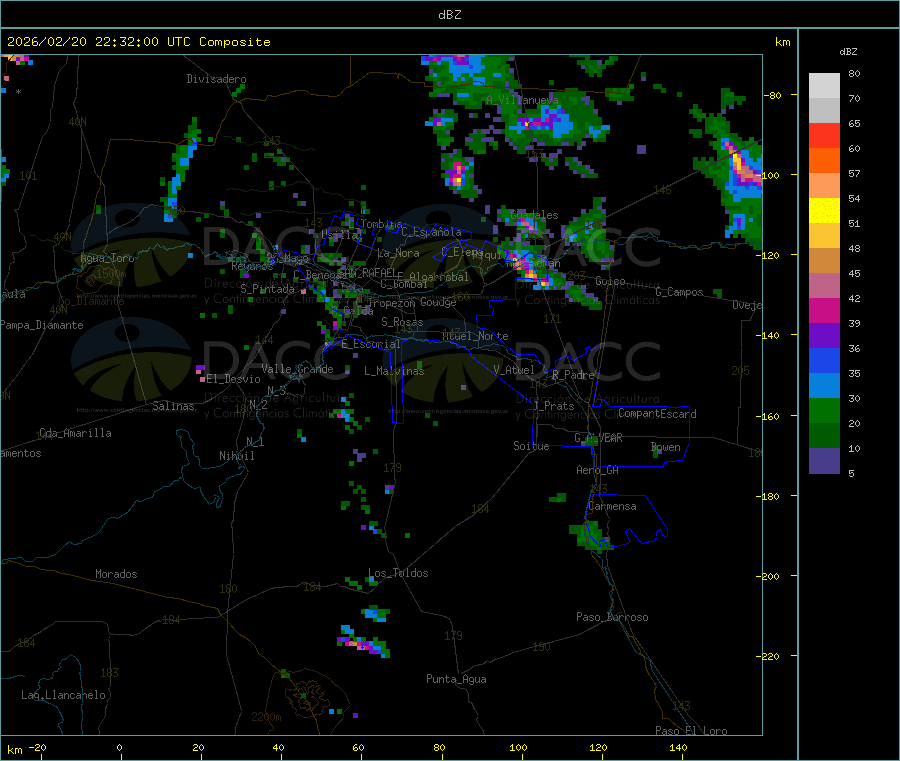The width and height of the screenshot is (900, 761).
Task: Click the 'Soitue' location label
Action: click(531, 446)
